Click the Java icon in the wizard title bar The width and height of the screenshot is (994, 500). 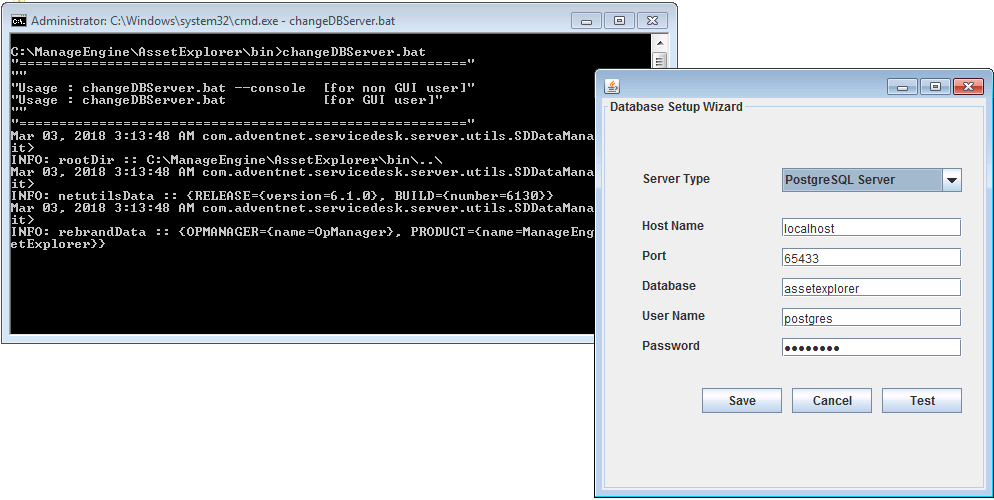pos(612,86)
